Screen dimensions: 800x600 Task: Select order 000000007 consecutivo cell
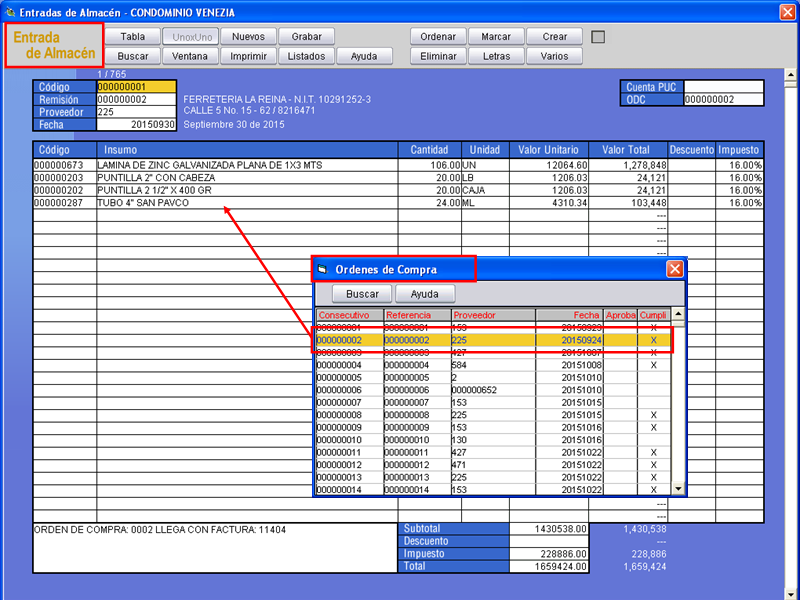coord(349,403)
